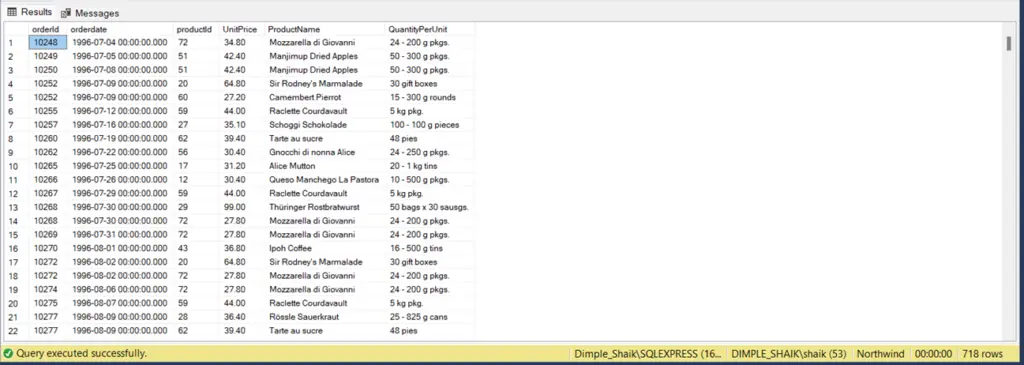This screenshot has width=1024, height=365.
Task: Click the Results tab grid icon
Action: tap(12, 12)
